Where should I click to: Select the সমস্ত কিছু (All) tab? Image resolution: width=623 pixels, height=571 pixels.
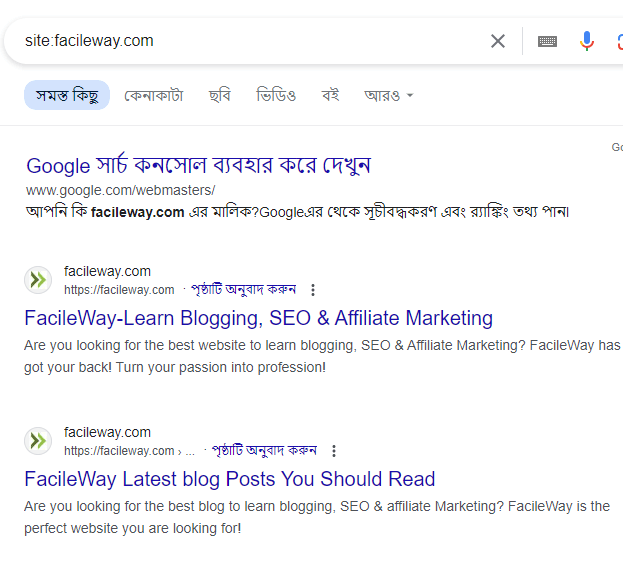click(x=67, y=95)
